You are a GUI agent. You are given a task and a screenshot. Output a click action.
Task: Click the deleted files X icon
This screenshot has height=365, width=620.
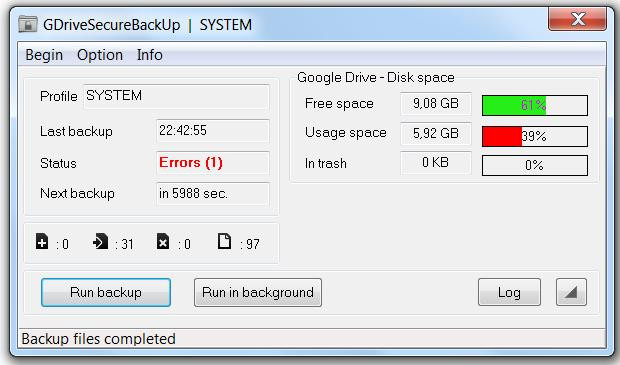click(163, 241)
